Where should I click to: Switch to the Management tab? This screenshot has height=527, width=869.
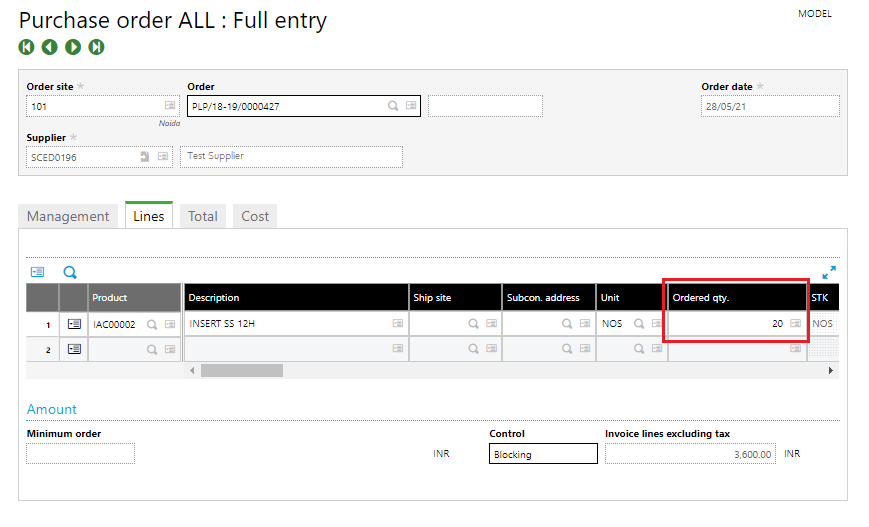[68, 216]
